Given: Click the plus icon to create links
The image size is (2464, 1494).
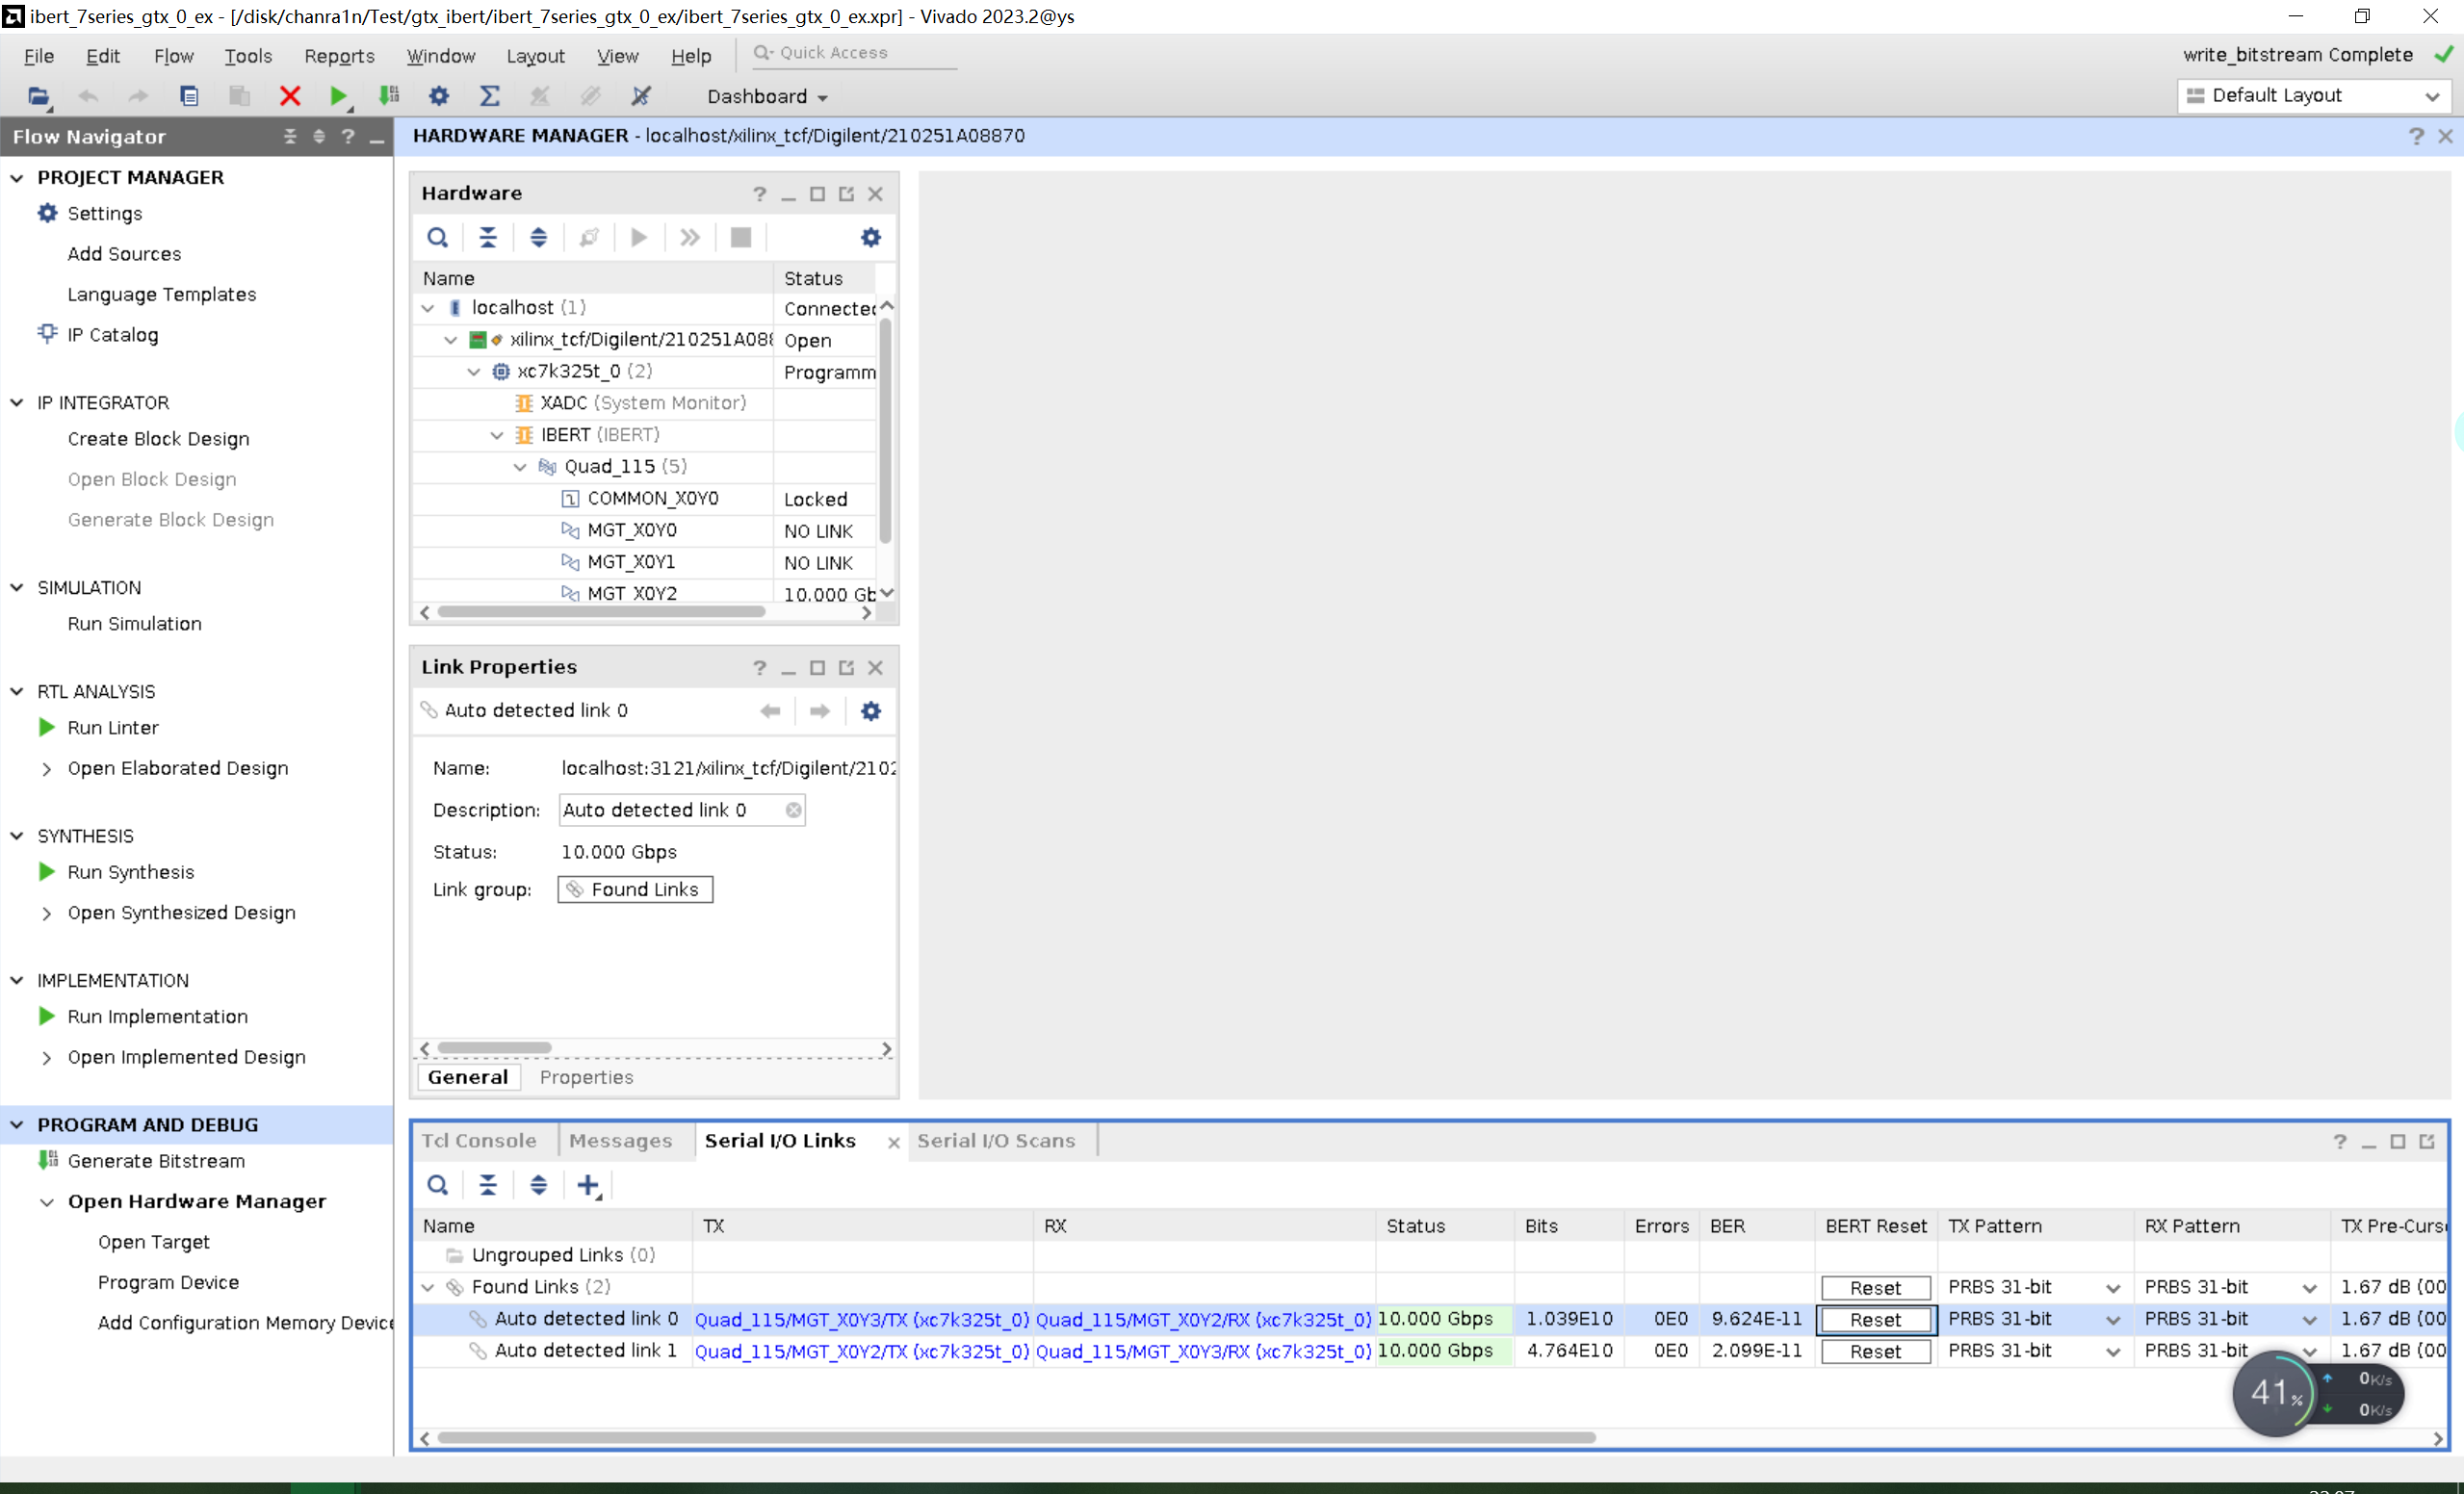Looking at the screenshot, I should click(x=588, y=1185).
